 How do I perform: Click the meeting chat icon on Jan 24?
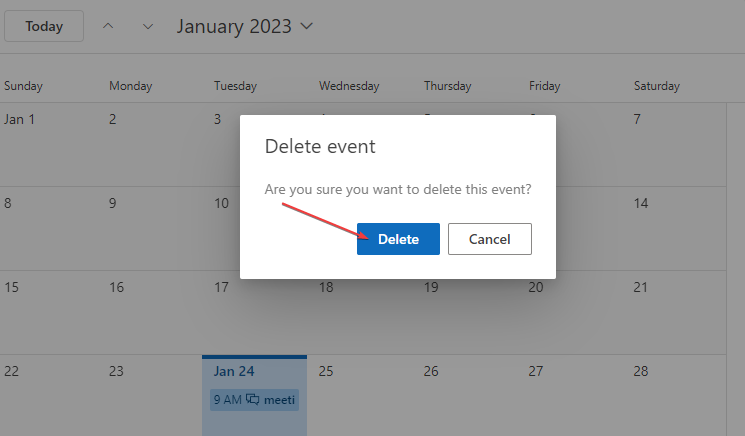pos(252,399)
